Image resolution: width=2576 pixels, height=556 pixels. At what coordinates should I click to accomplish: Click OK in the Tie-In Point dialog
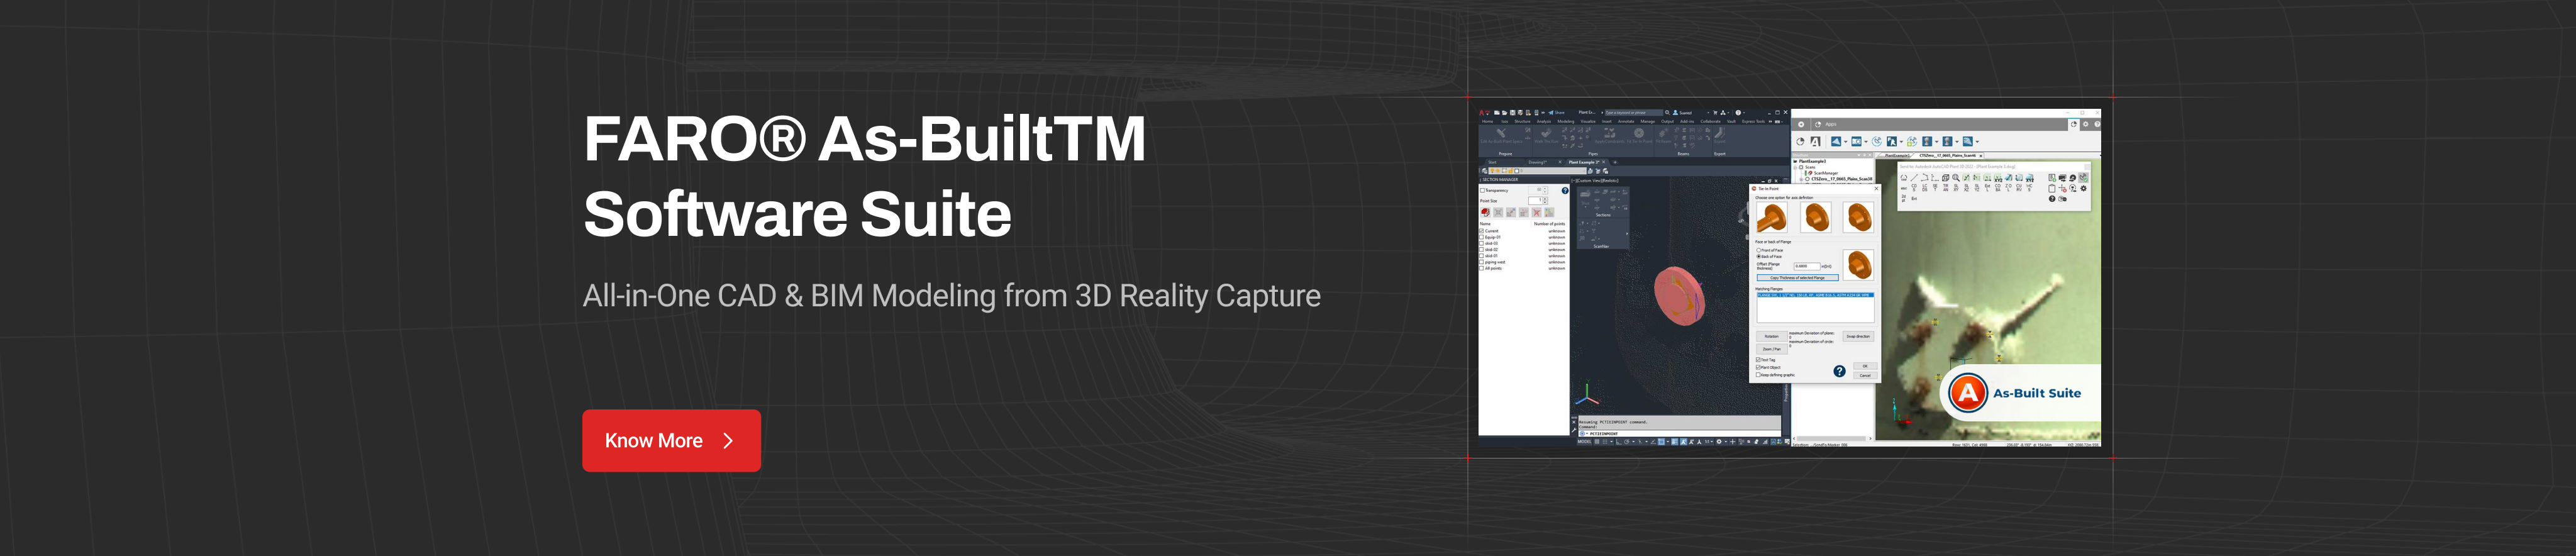click(x=1865, y=366)
